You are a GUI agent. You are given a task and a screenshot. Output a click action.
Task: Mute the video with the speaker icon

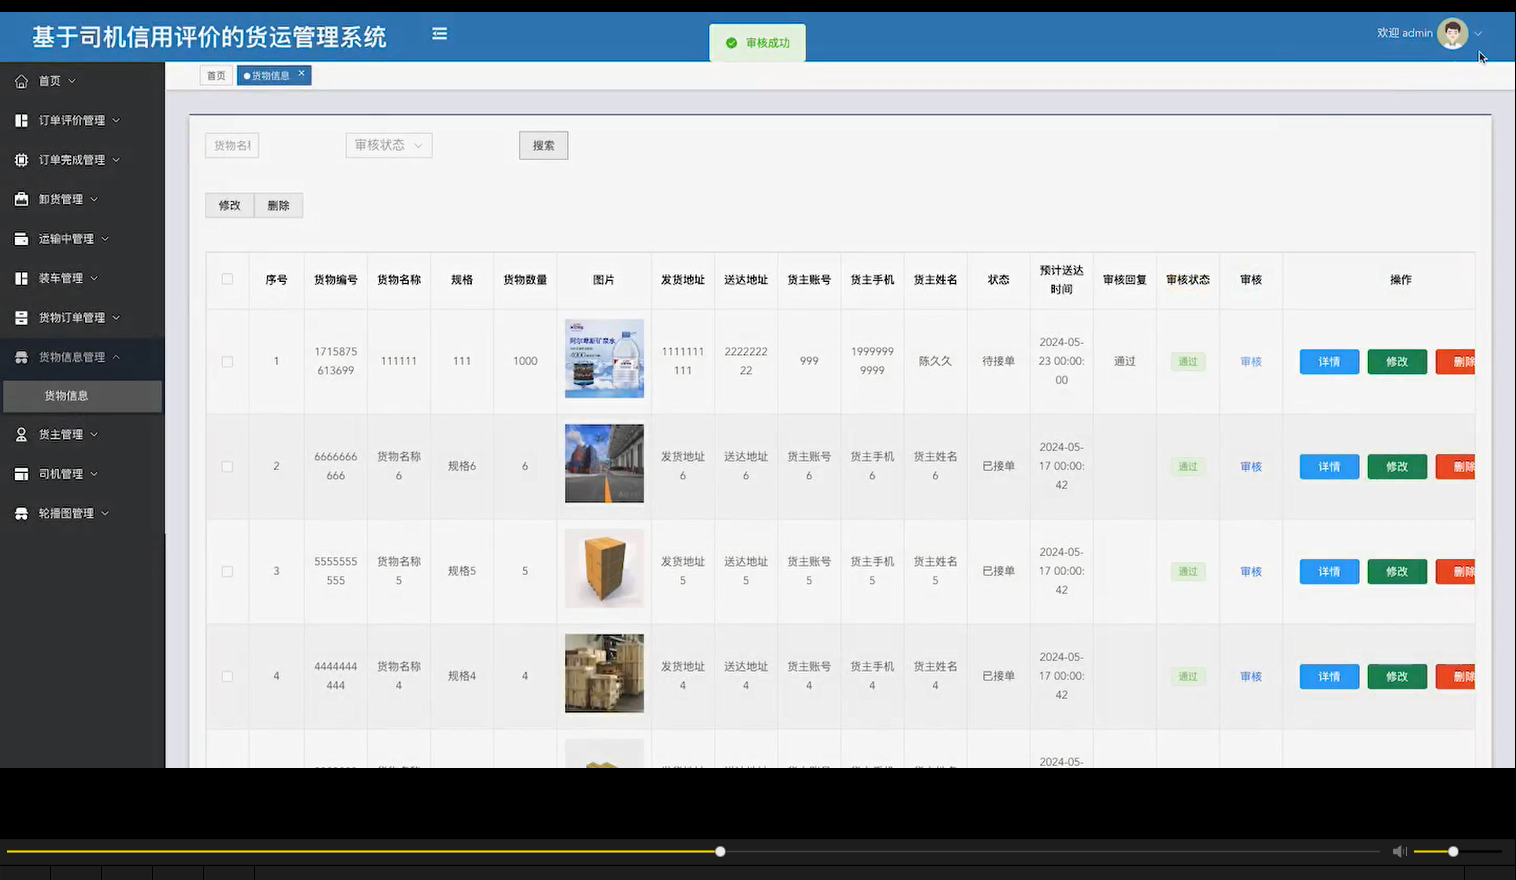point(1399,851)
